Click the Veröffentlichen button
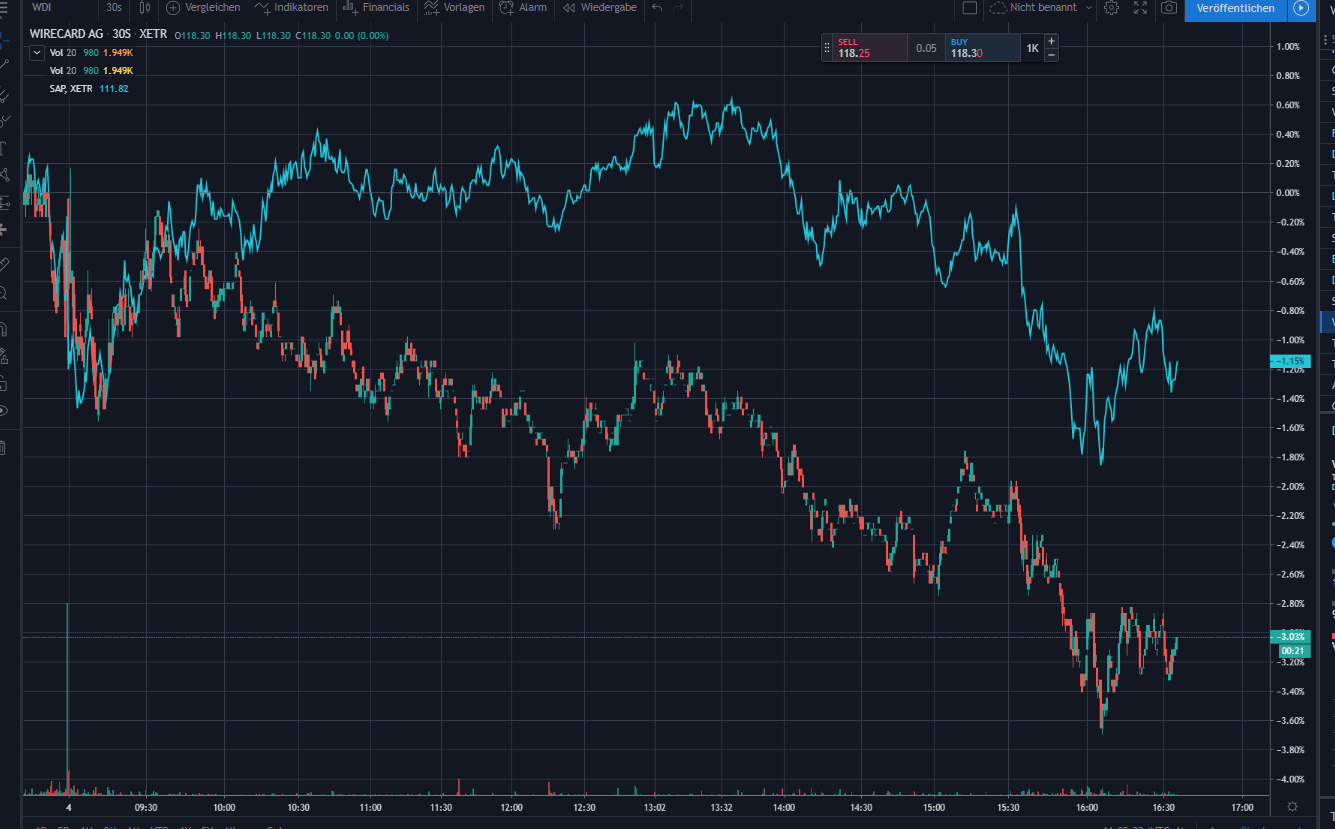The image size is (1335, 829). click(x=1234, y=10)
